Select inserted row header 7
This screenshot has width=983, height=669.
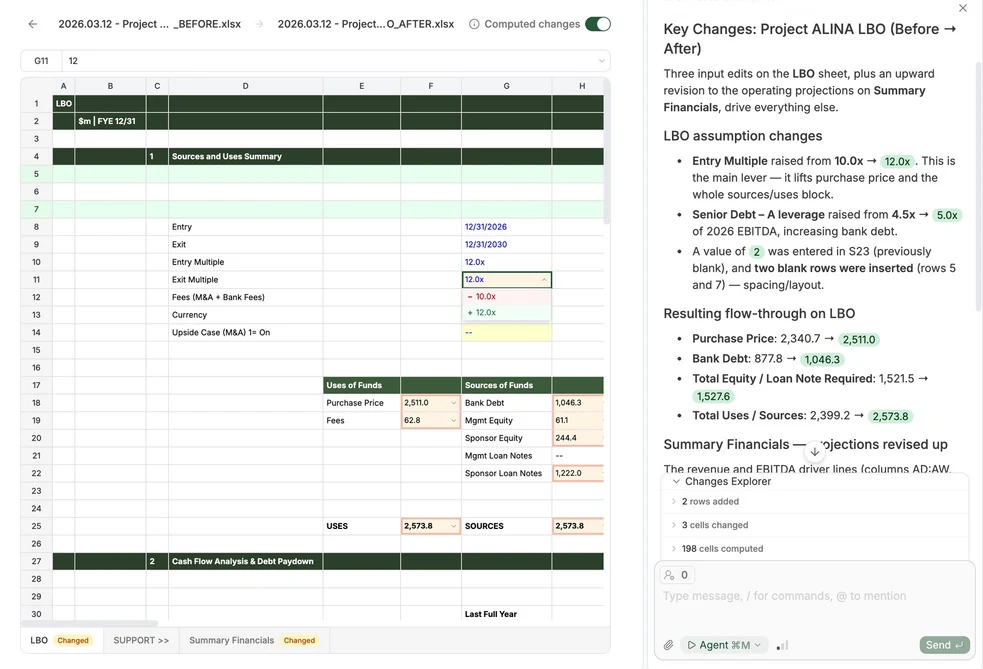[36, 209]
